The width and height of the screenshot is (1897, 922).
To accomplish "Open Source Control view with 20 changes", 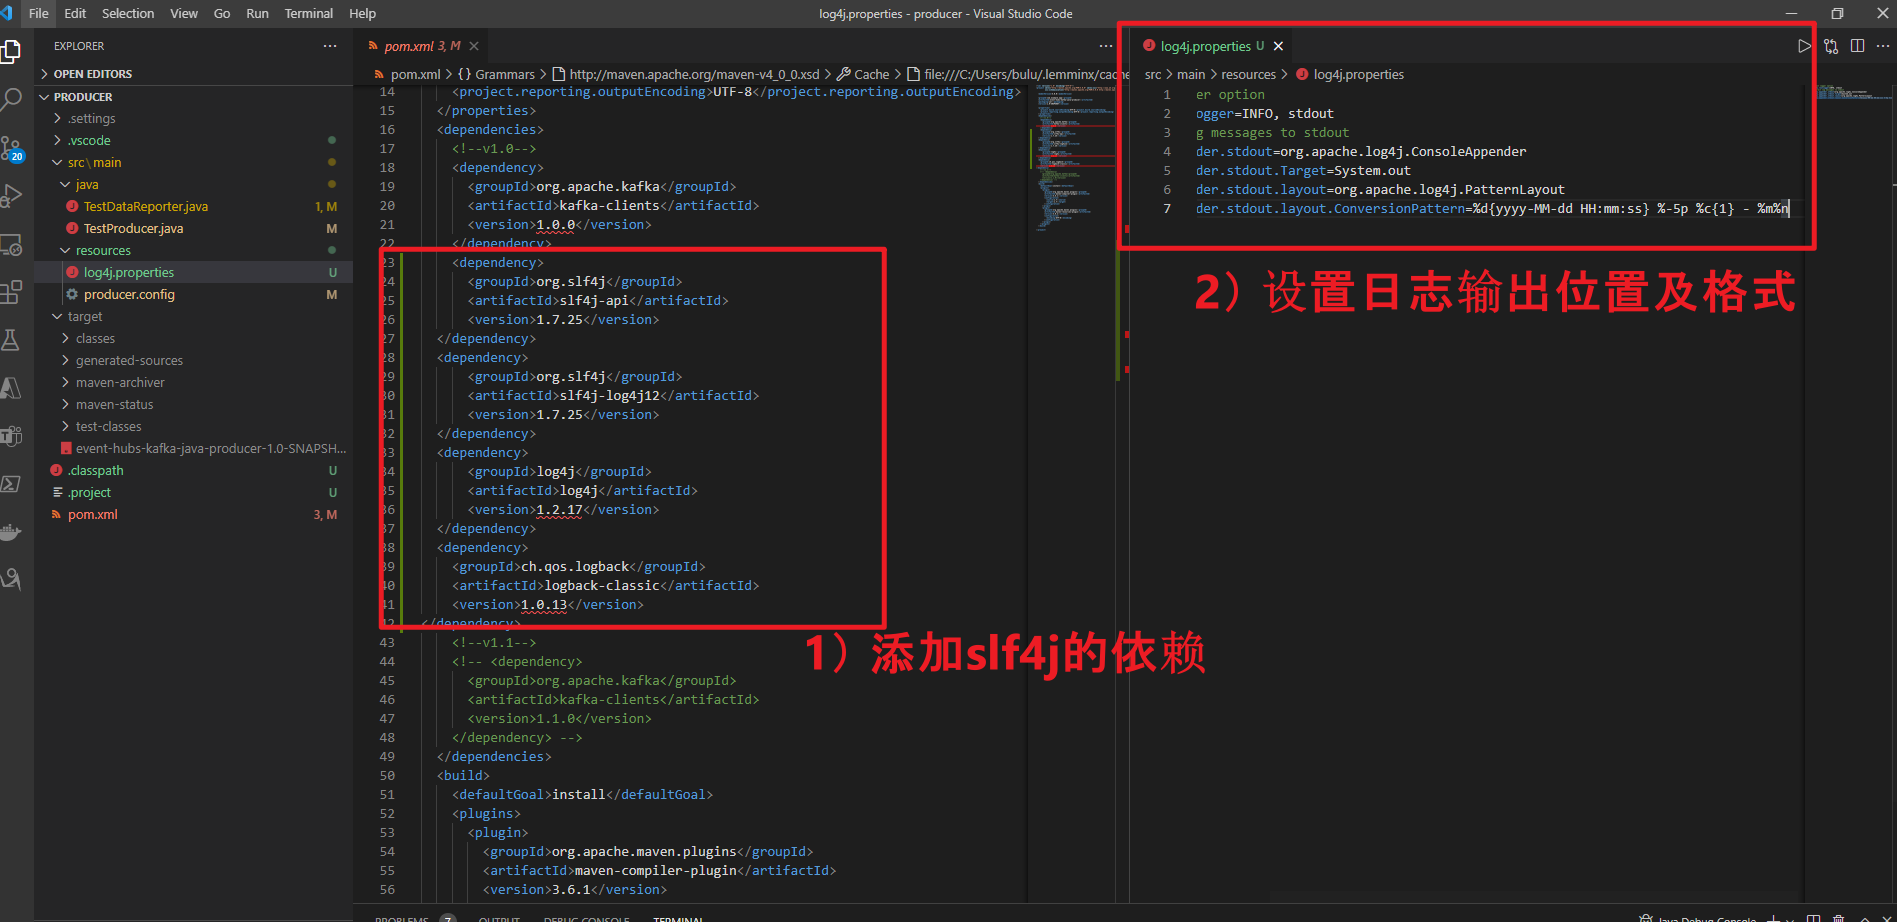I will 11,149.
